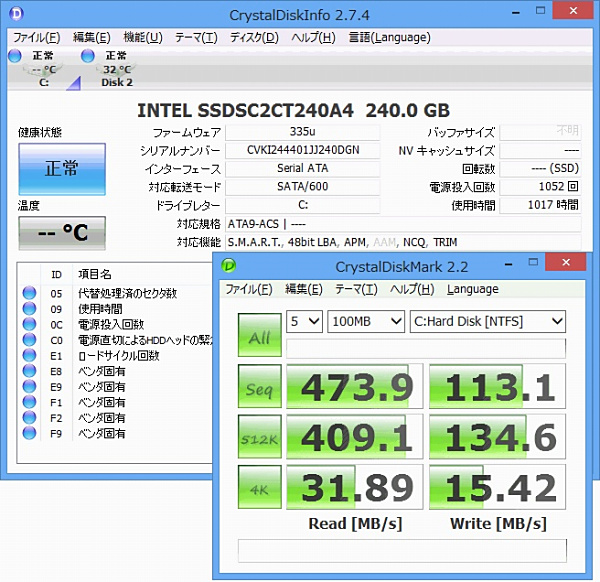
Task: Start the Seq benchmark test
Action: coord(259,386)
